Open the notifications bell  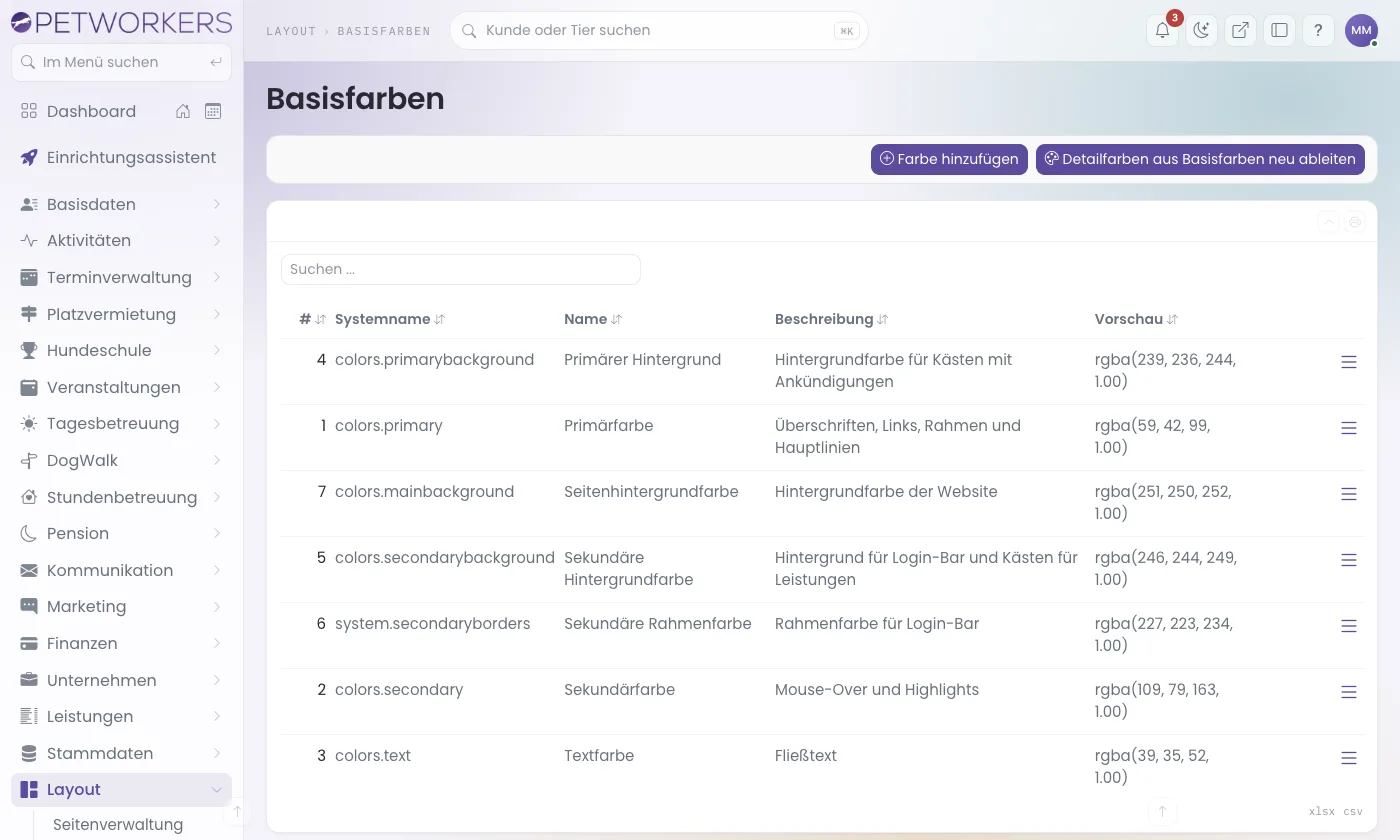click(1162, 30)
